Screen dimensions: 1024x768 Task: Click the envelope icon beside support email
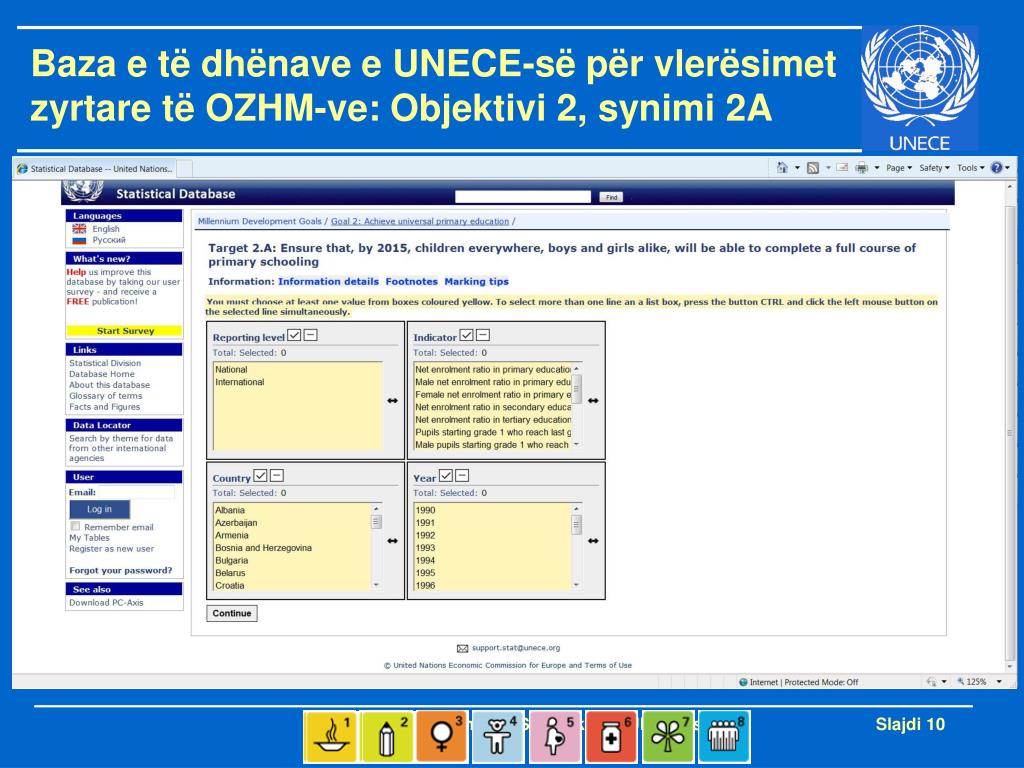462,648
